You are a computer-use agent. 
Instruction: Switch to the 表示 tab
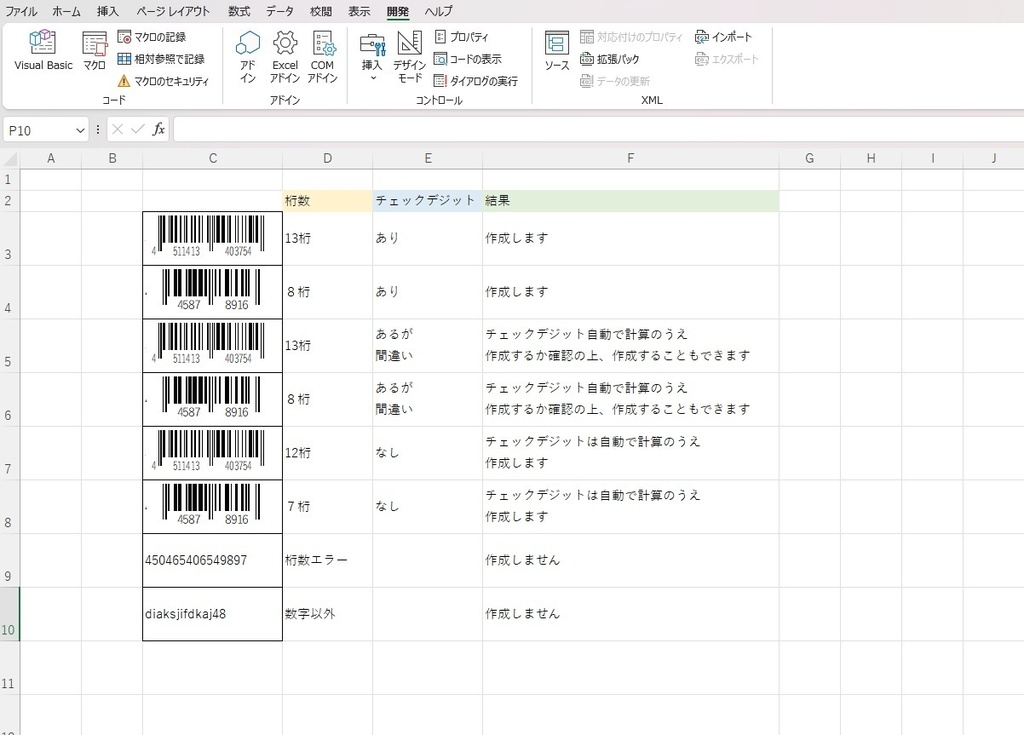point(359,11)
